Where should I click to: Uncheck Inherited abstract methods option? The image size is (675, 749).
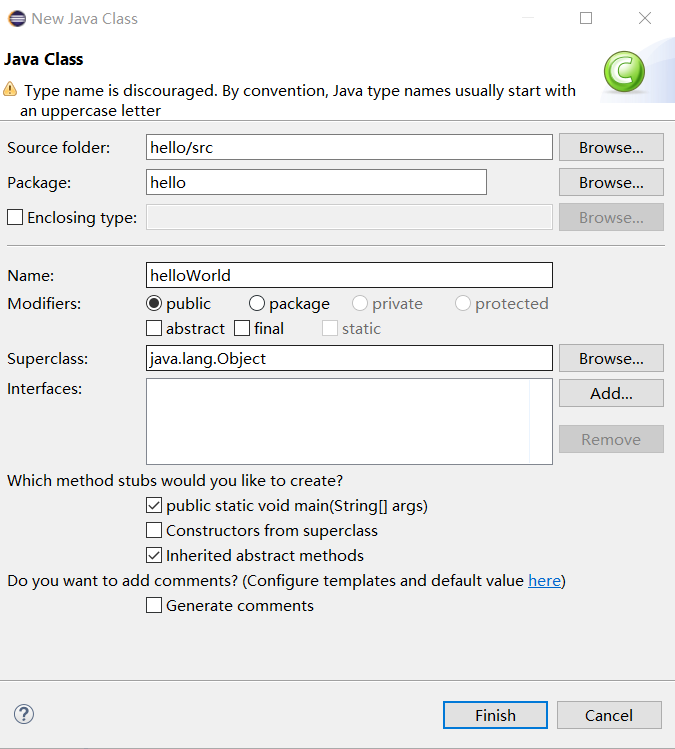click(154, 555)
